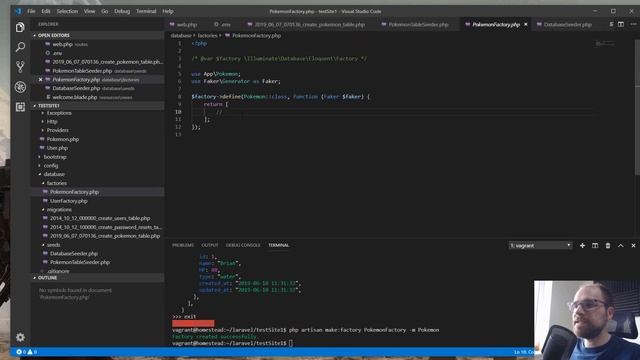Expand the Outline section
The width and height of the screenshot is (640, 360).
pos(98,278)
